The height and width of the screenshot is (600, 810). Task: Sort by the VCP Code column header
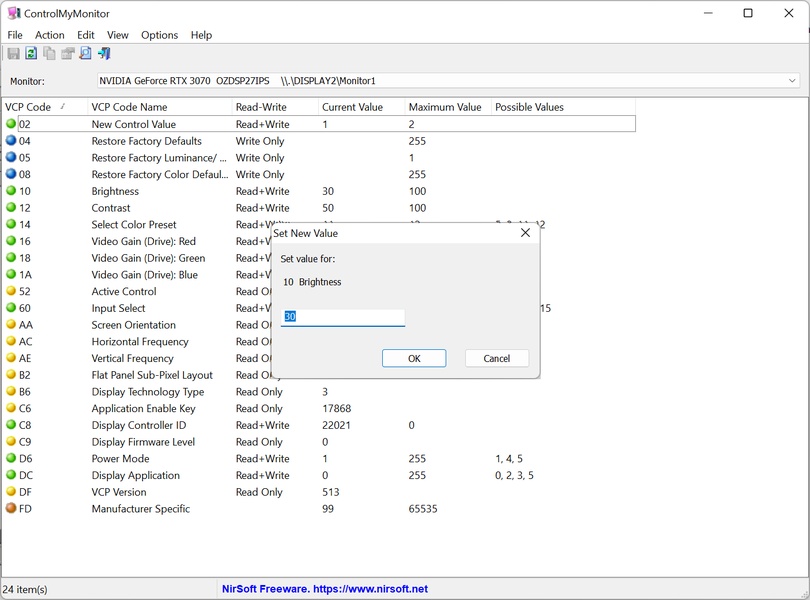point(28,107)
